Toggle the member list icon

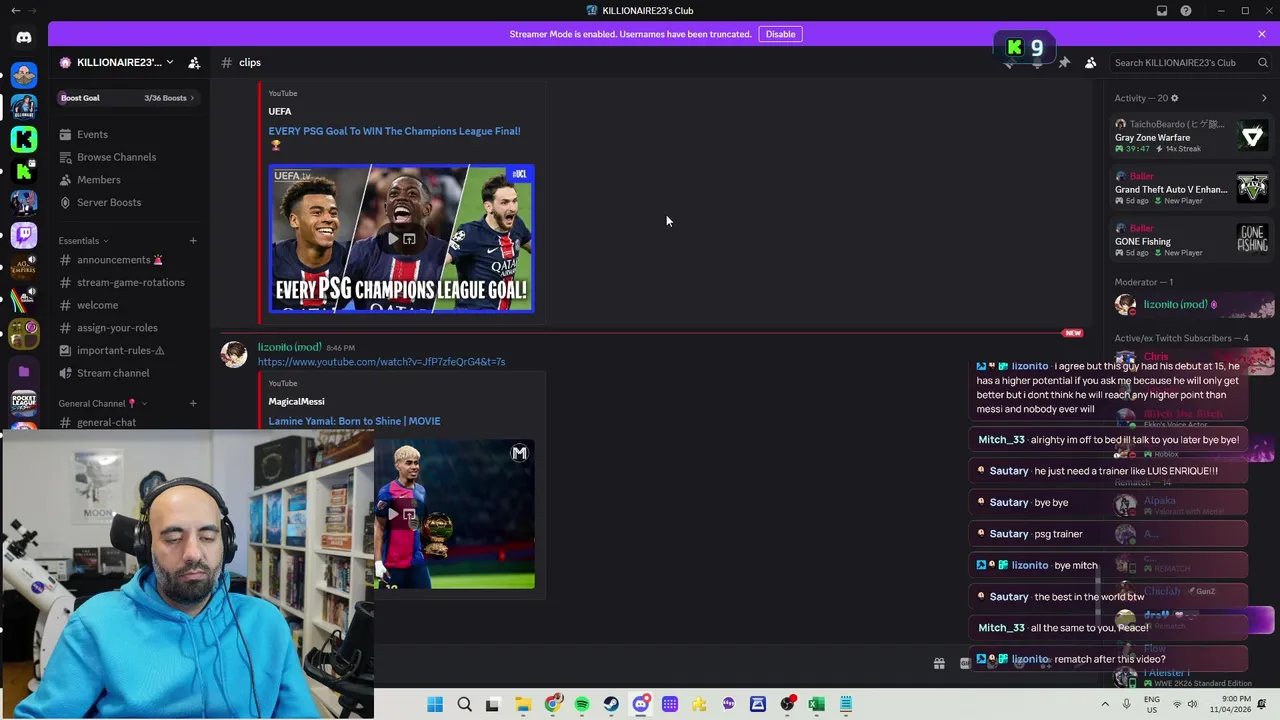[1090, 62]
